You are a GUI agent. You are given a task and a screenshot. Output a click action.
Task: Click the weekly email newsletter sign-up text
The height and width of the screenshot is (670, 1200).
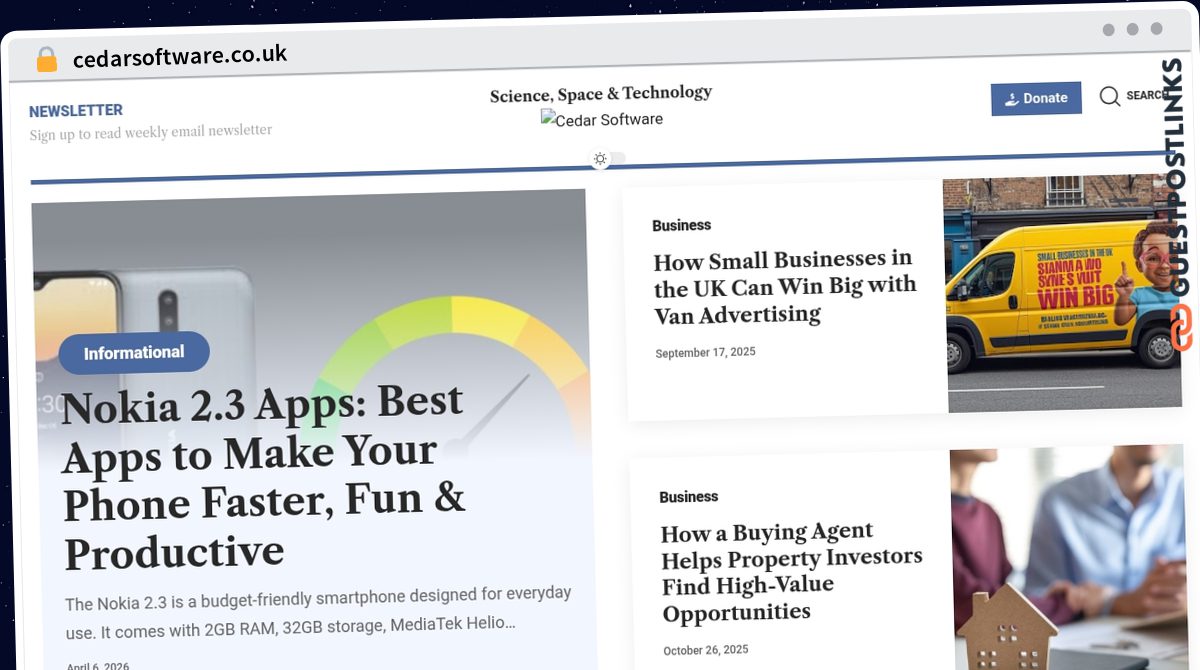click(150, 133)
